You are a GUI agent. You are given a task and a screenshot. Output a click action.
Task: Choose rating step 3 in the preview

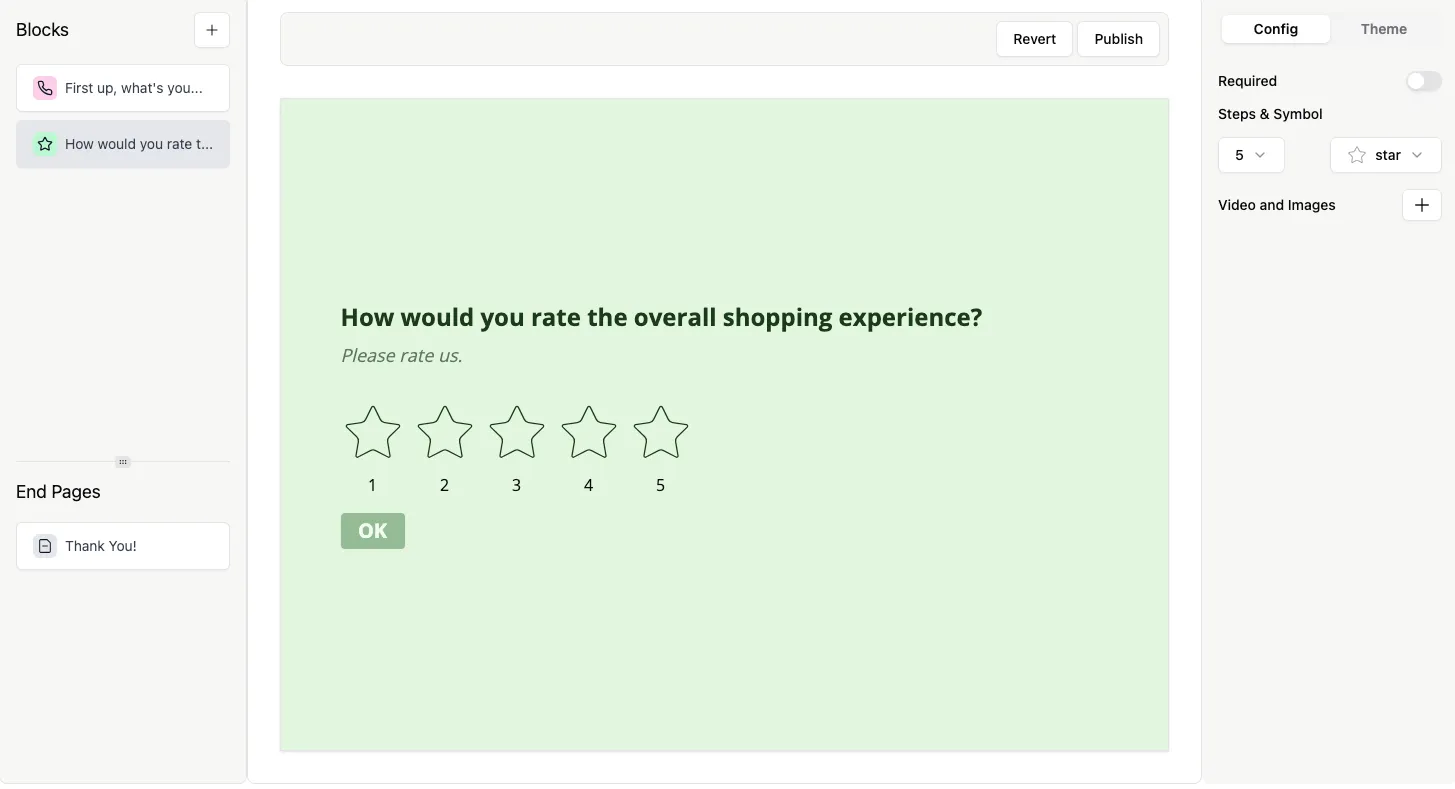point(516,432)
